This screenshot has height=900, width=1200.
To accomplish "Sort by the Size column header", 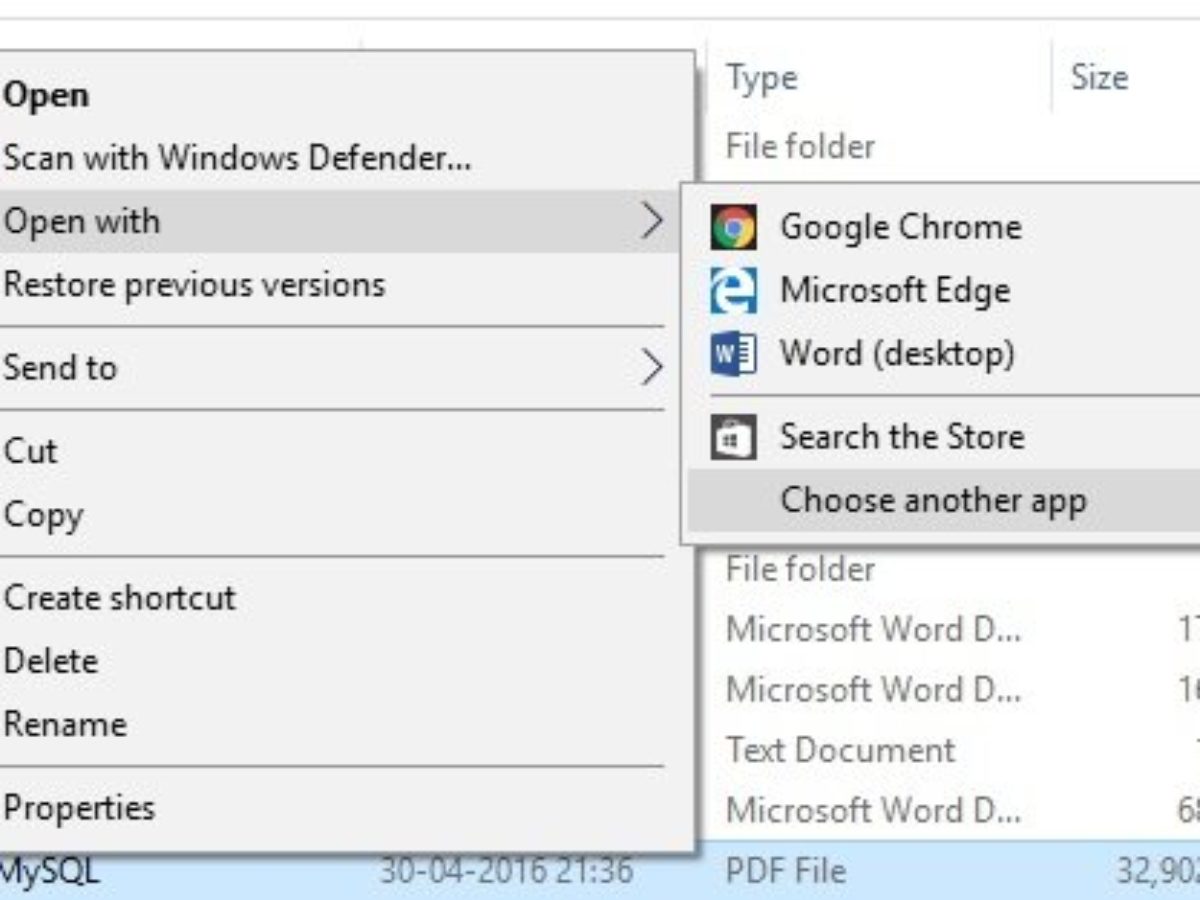I will tap(1099, 78).
